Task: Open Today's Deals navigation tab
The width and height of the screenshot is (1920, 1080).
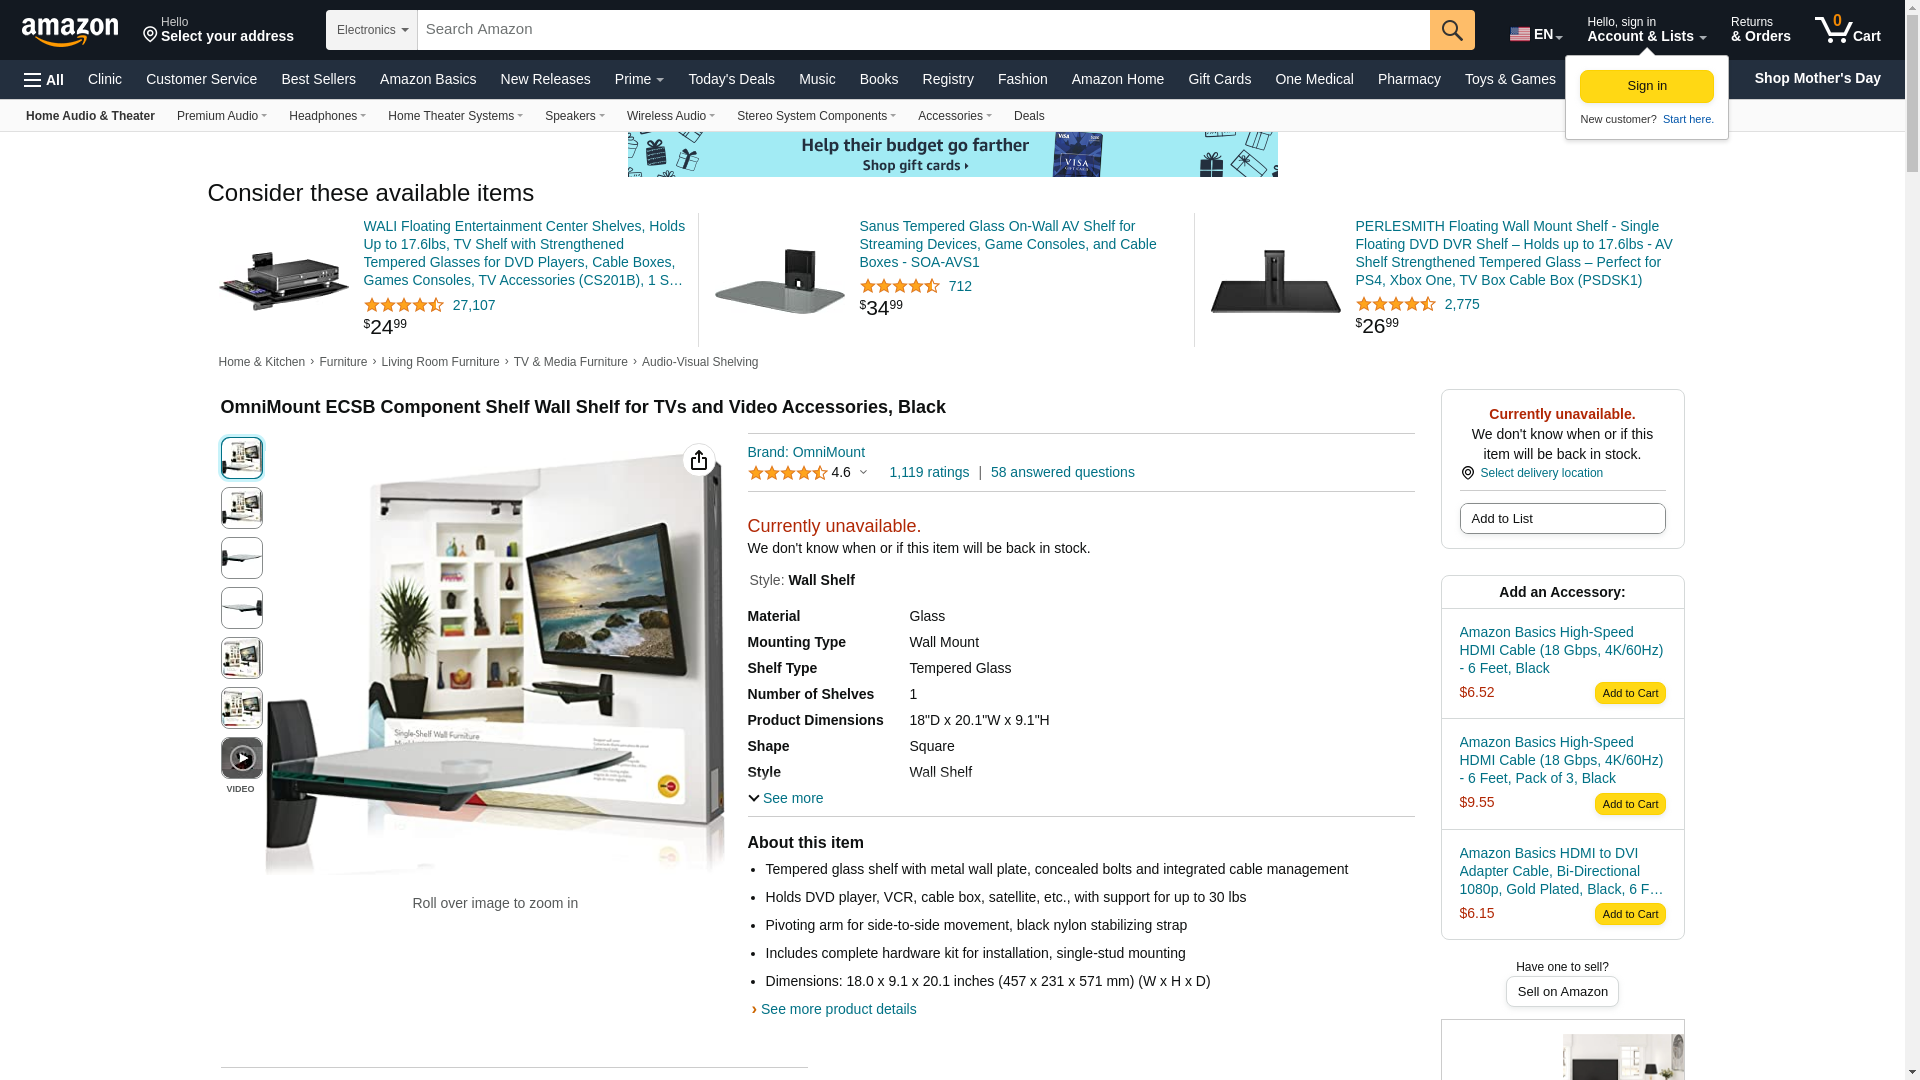Action: [x=731, y=79]
